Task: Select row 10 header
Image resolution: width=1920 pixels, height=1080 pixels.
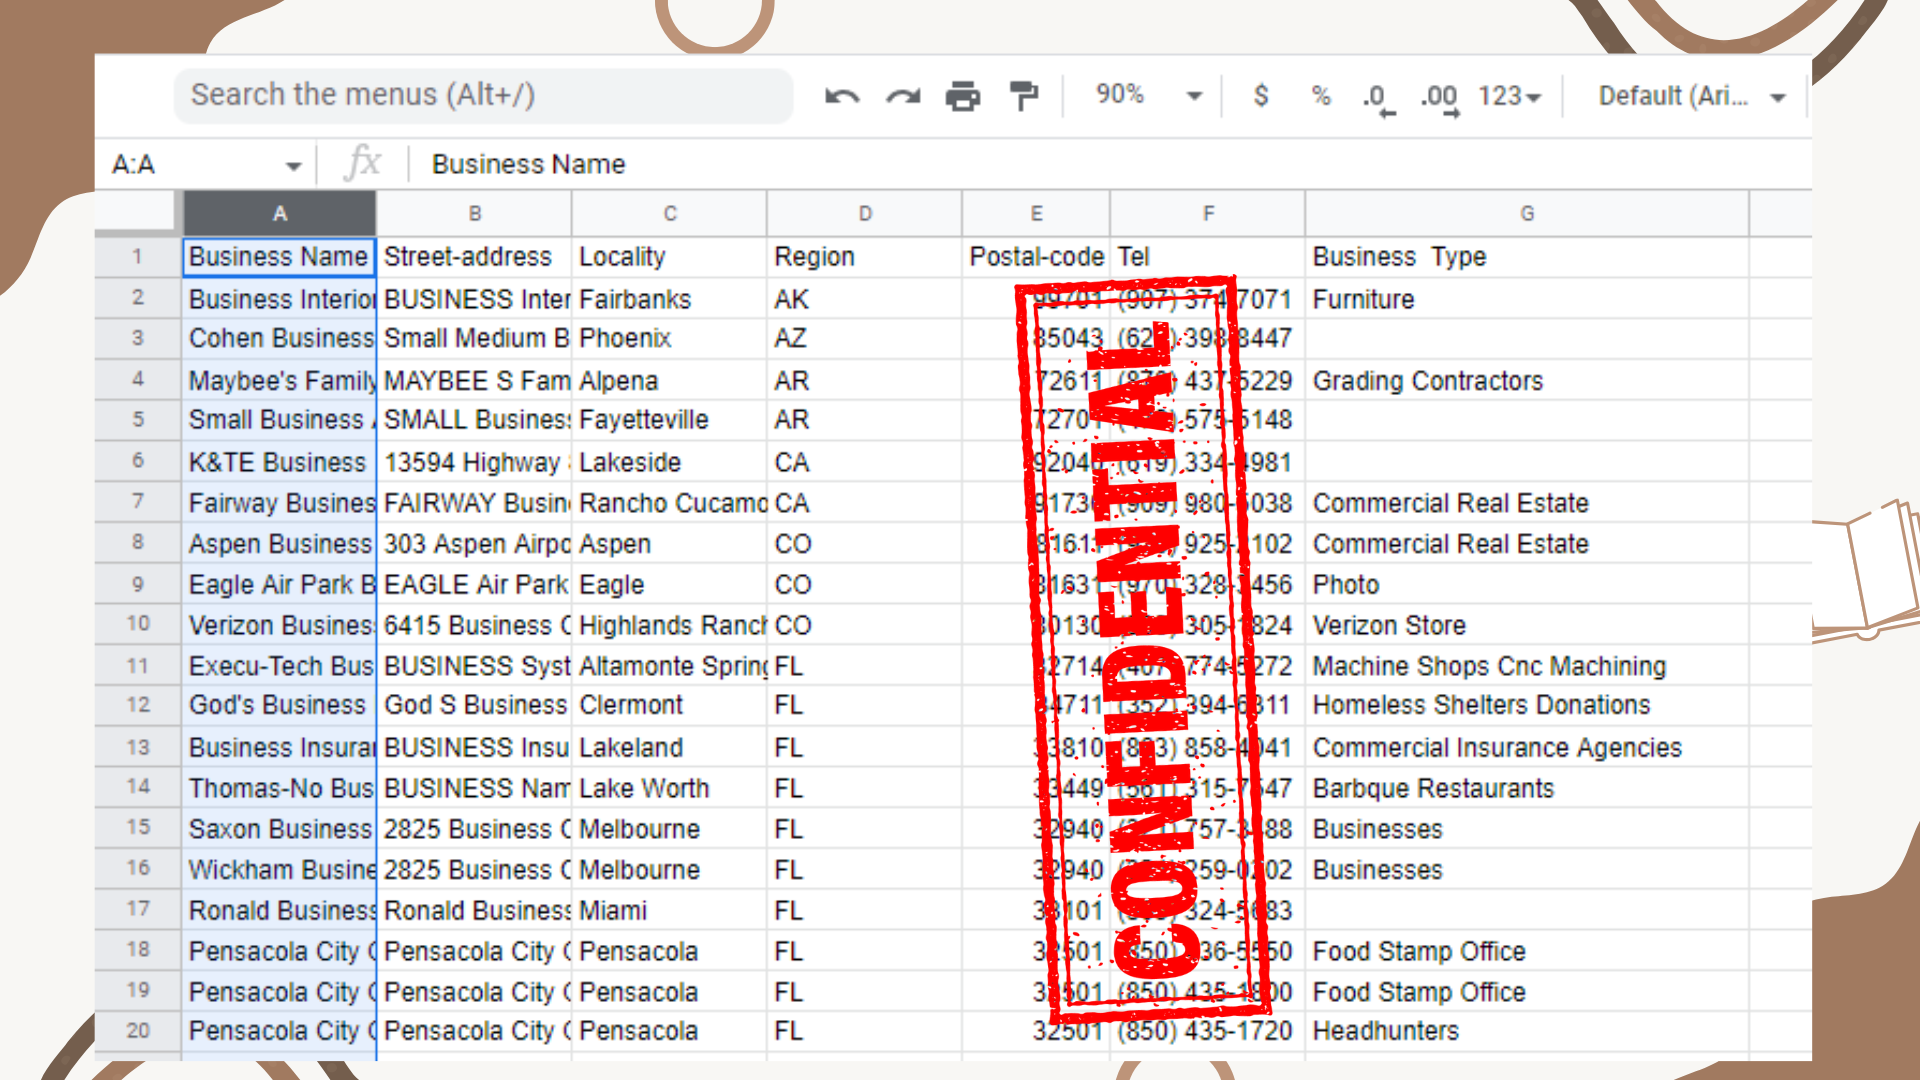Action: tap(138, 624)
